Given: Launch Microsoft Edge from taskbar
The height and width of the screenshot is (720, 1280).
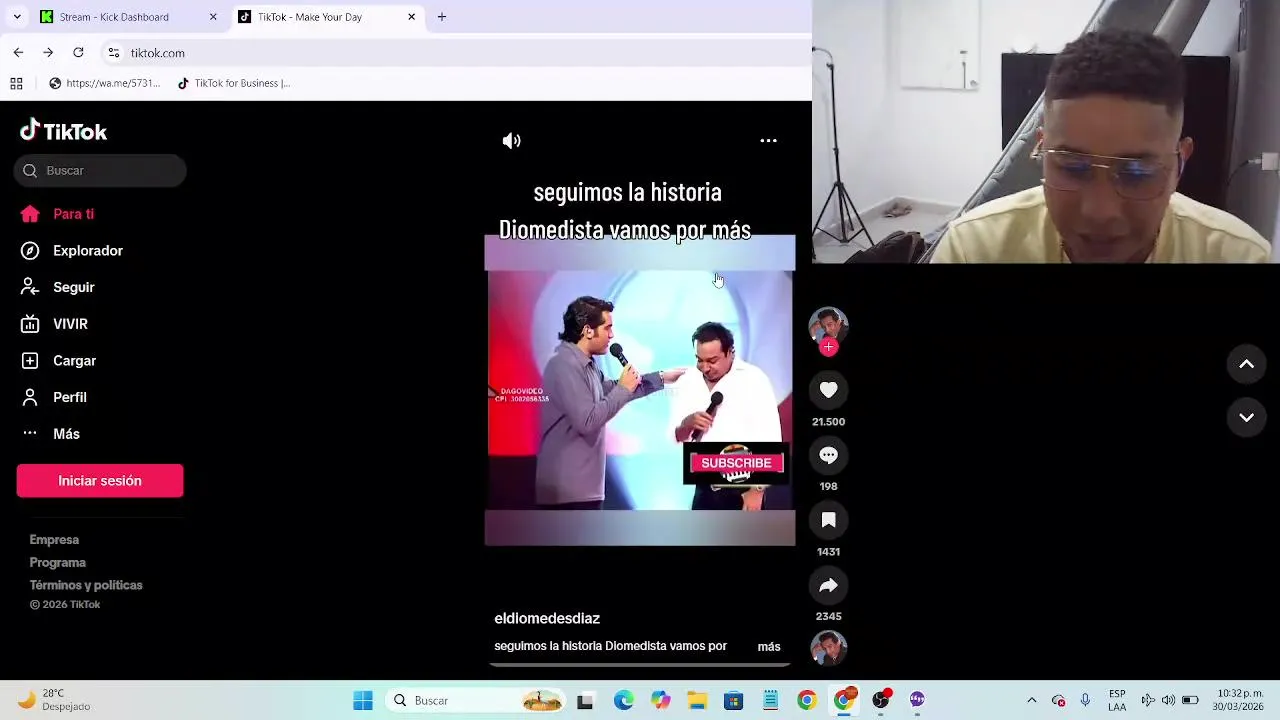Looking at the screenshot, I should tap(623, 701).
